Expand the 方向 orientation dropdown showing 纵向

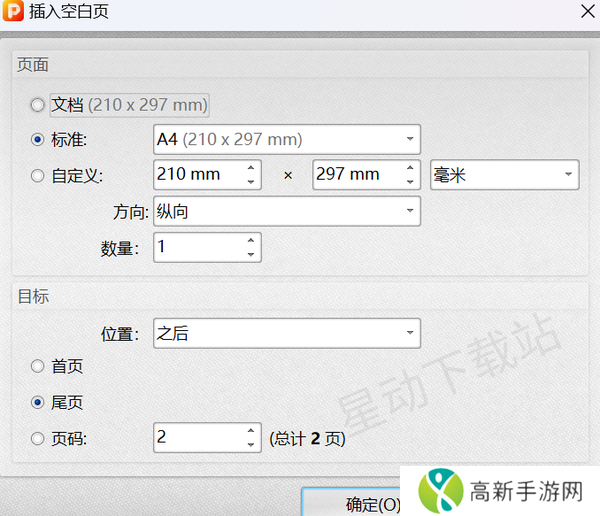coord(287,211)
